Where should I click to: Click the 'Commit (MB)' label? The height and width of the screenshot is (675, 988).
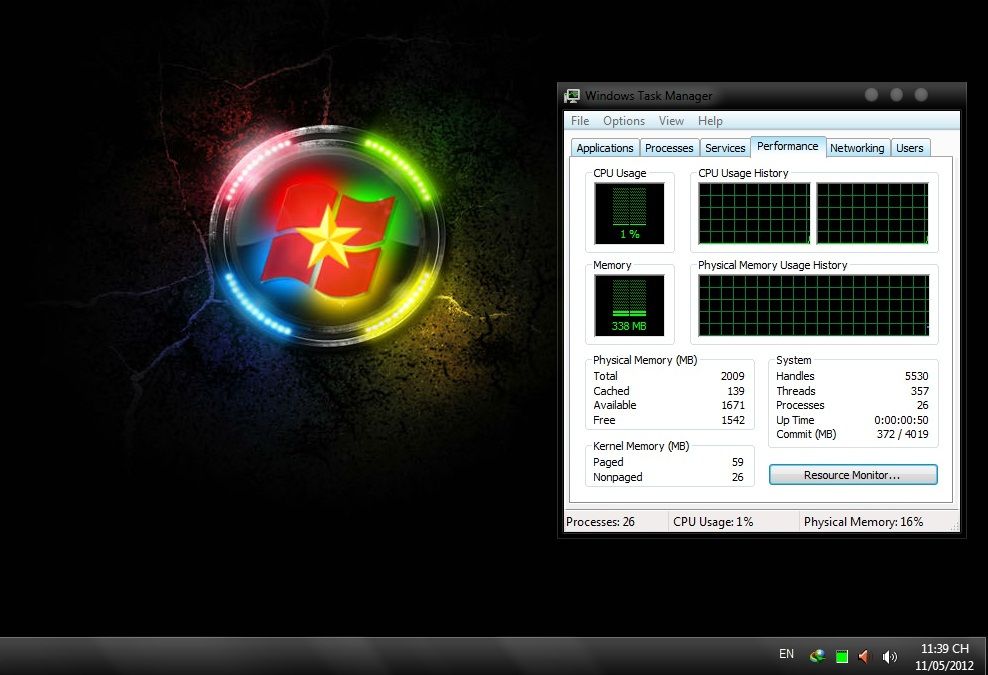coord(806,434)
